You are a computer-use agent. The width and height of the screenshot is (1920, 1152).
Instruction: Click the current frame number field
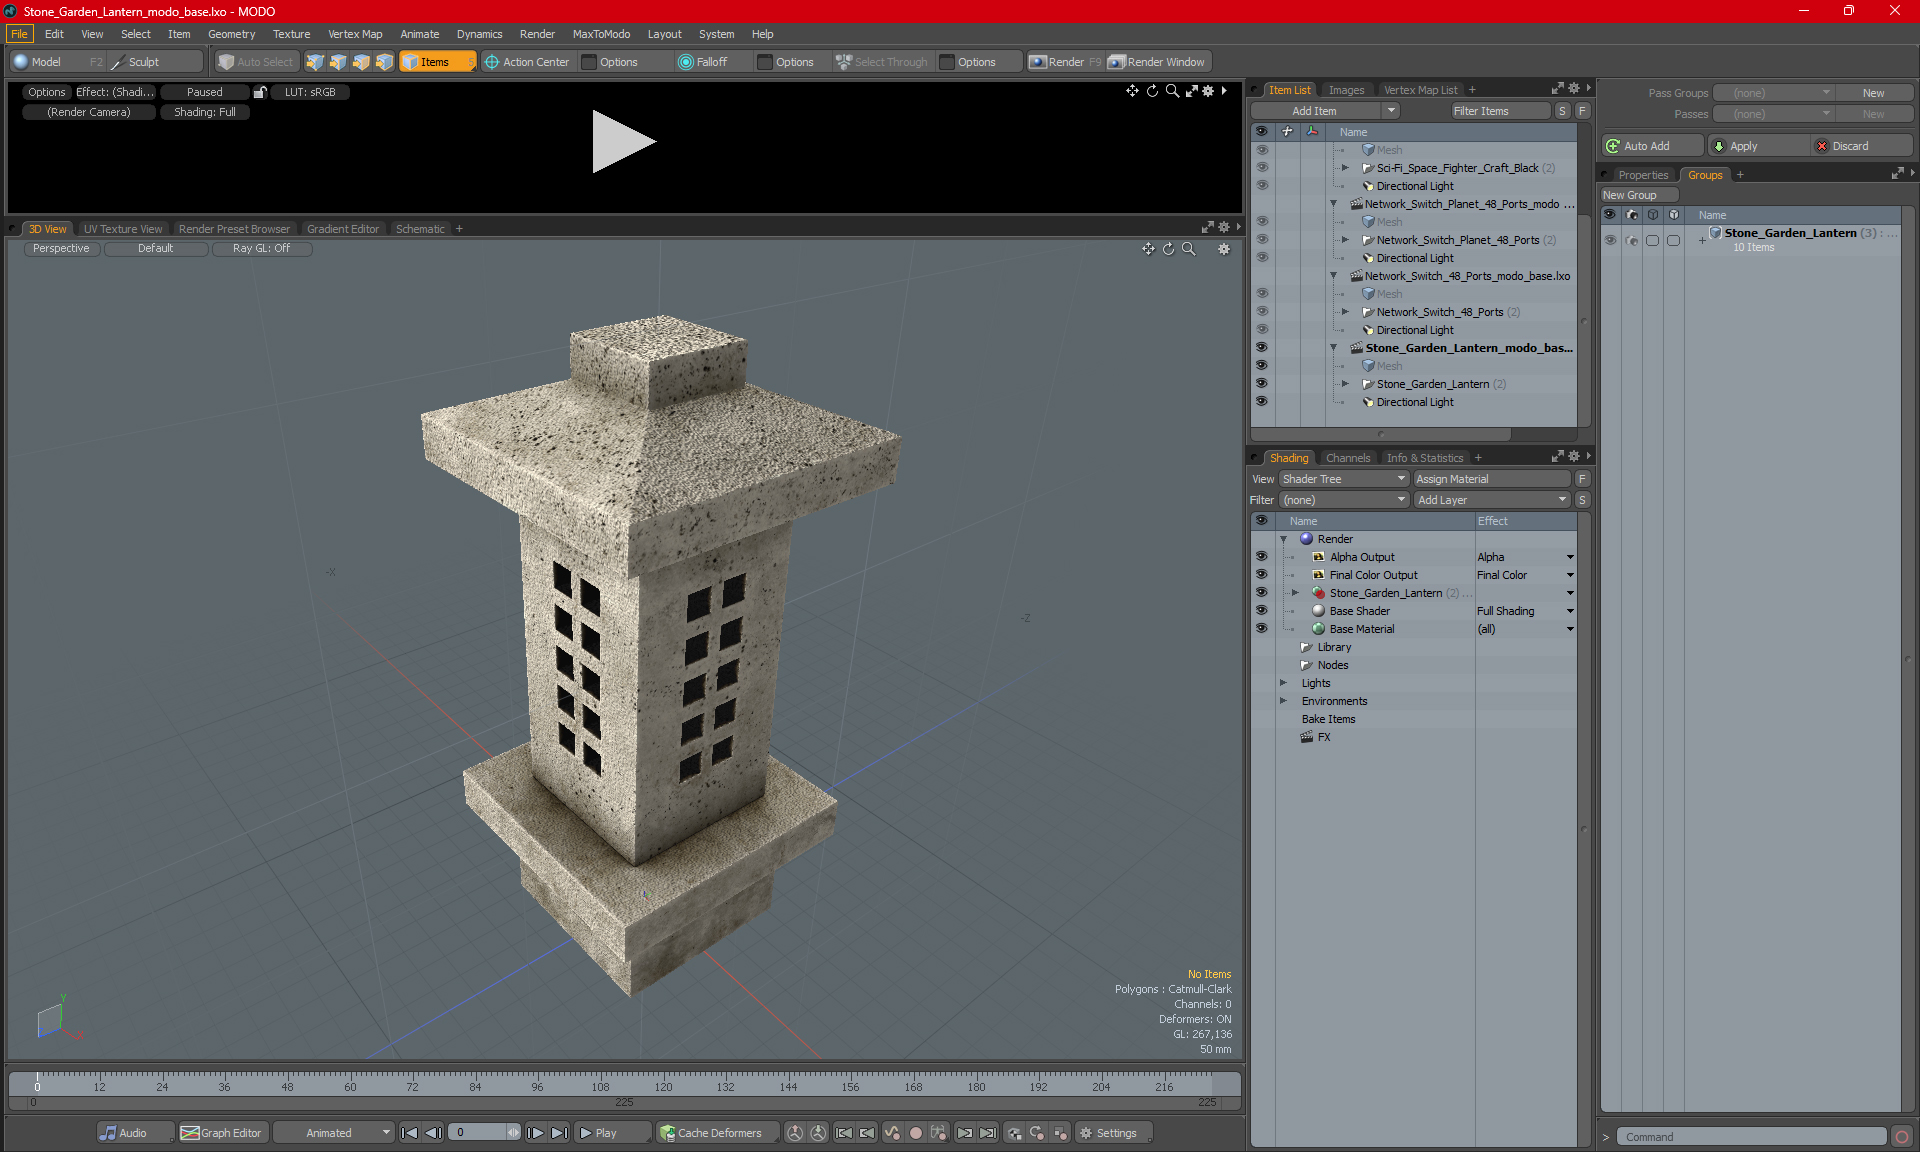click(x=479, y=1133)
